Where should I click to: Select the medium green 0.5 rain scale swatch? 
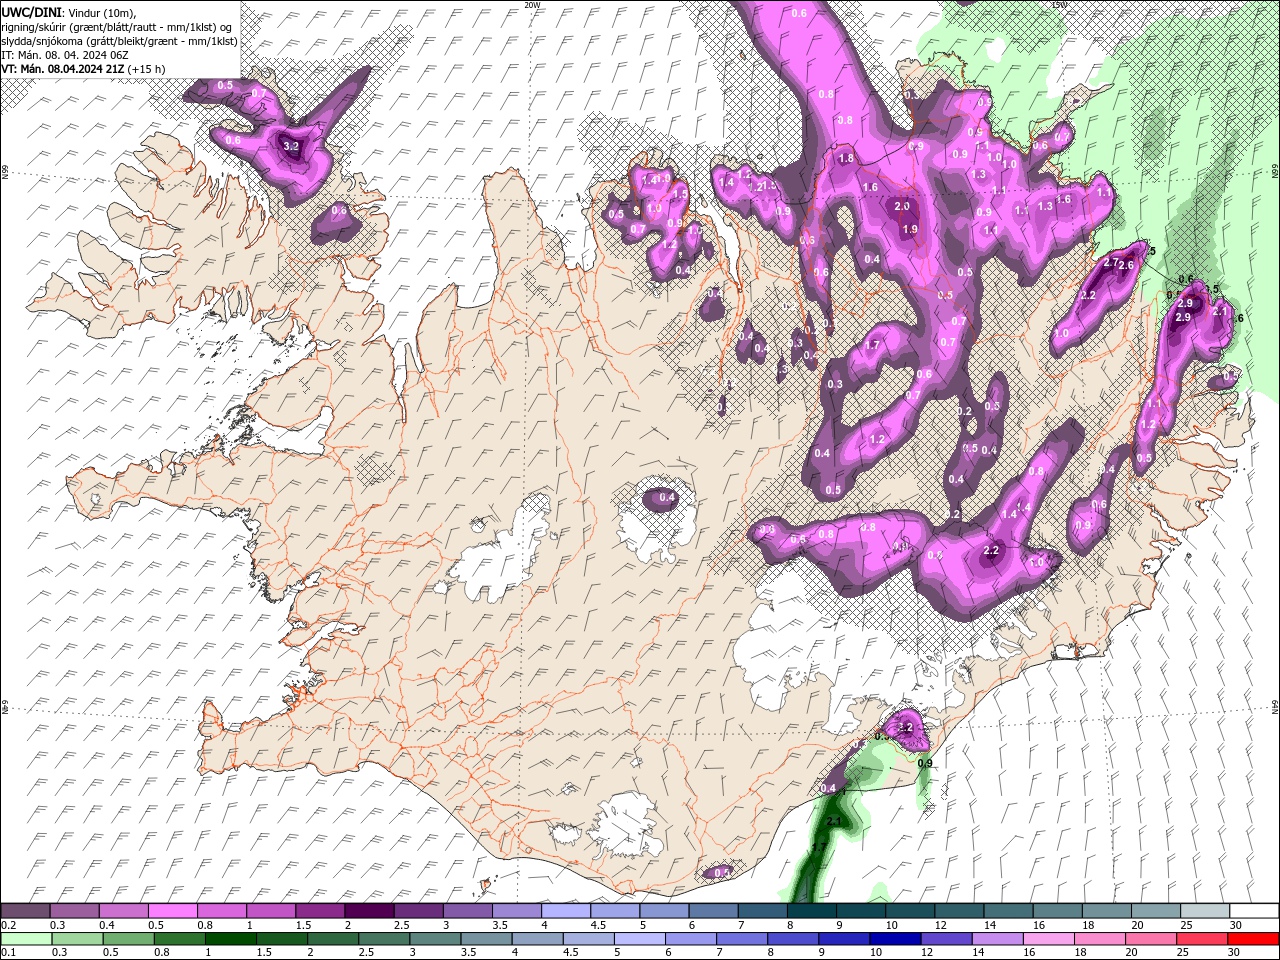[x=129, y=939]
